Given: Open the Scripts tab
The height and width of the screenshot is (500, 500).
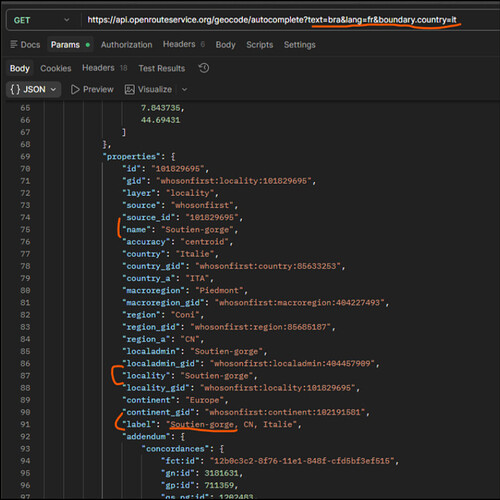Looking at the screenshot, I should pos(259,45).
